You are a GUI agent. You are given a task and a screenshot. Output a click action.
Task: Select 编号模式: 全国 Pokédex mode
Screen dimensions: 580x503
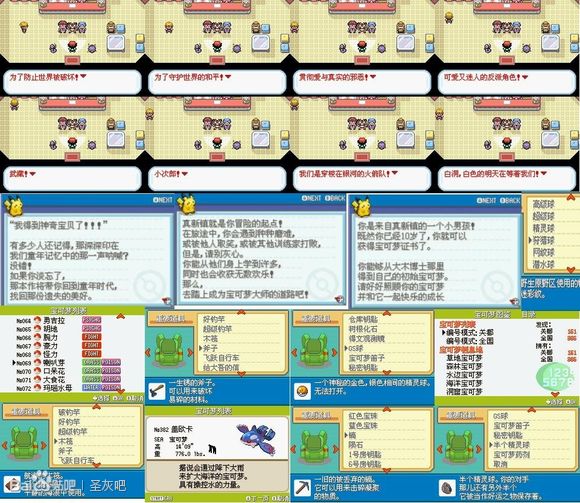pos(469,341)
